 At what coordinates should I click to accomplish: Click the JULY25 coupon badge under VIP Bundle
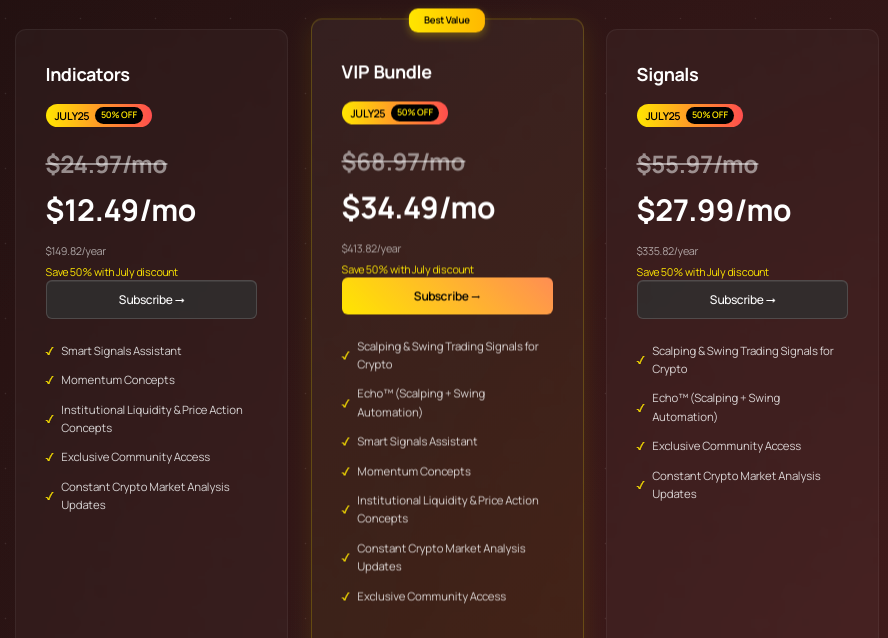coord(394,113)
